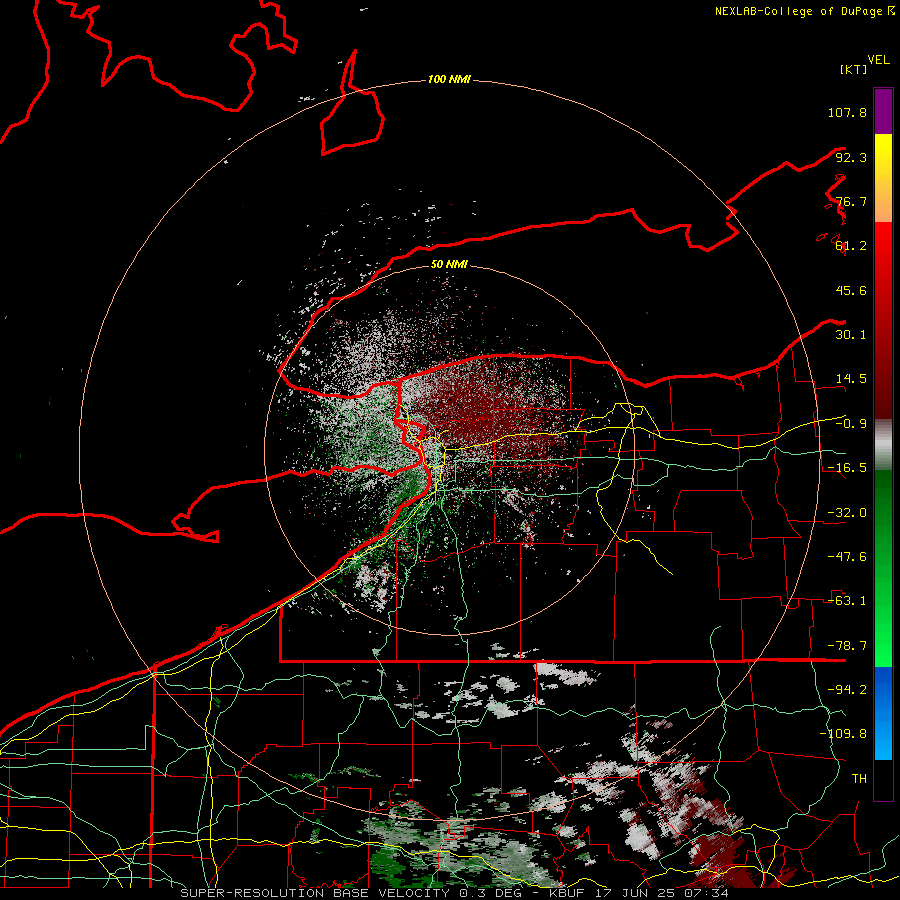Click the 107.8 legend value
This screenshot has height=900, width=900.
847,112
